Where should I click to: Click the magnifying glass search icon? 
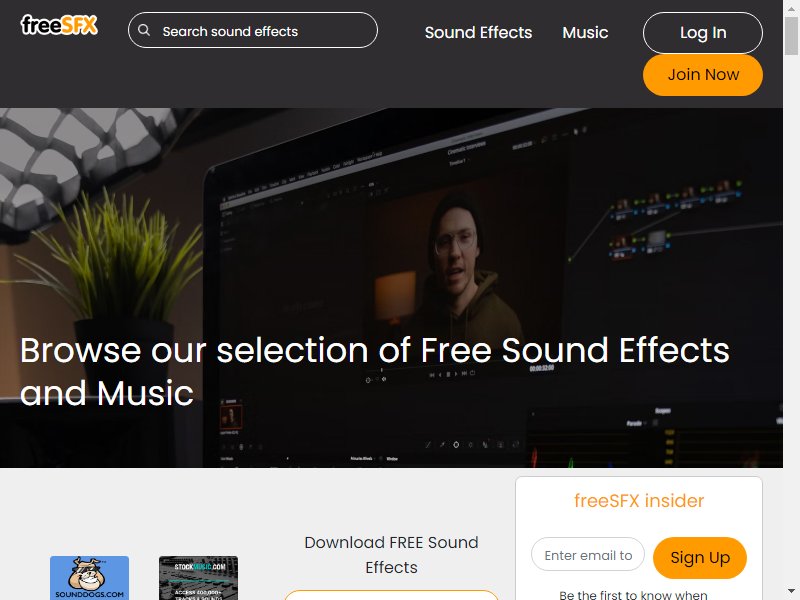(x=144, y=31)
